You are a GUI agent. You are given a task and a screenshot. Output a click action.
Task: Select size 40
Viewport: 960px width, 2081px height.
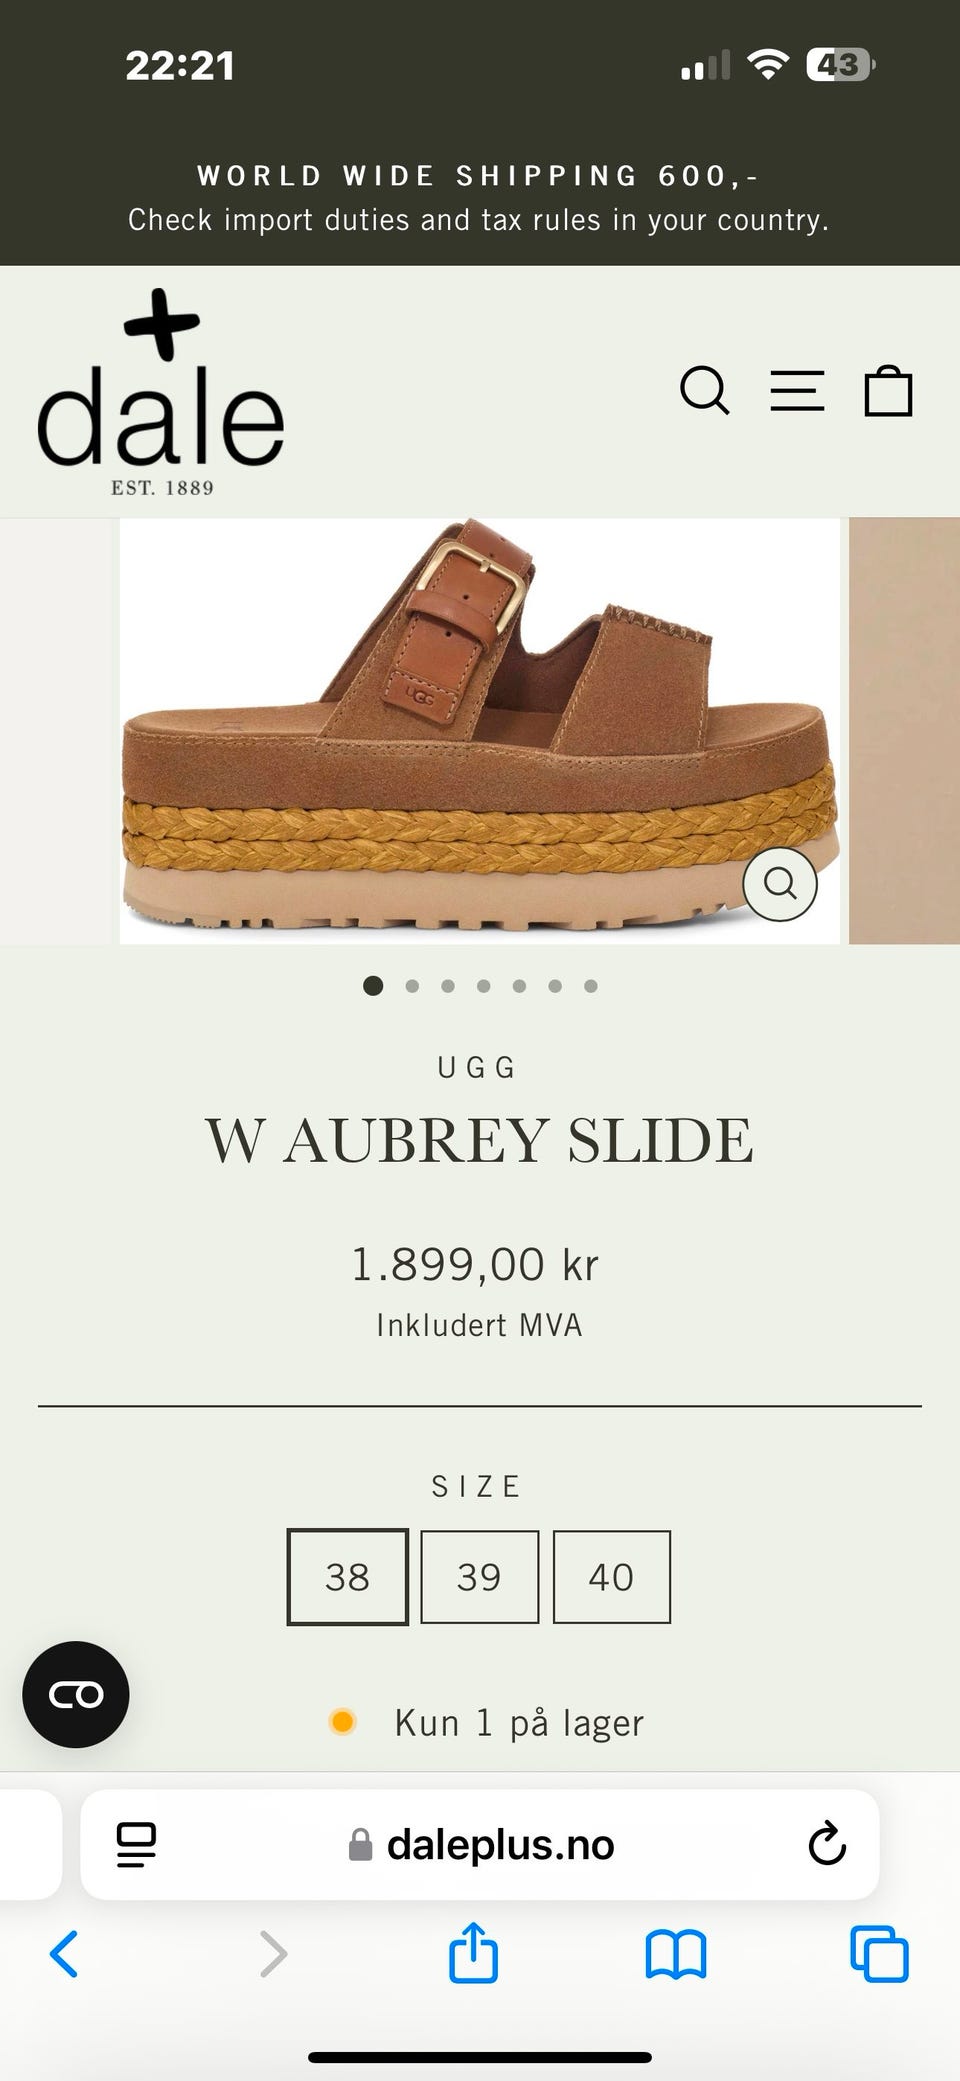(611, 1577)
